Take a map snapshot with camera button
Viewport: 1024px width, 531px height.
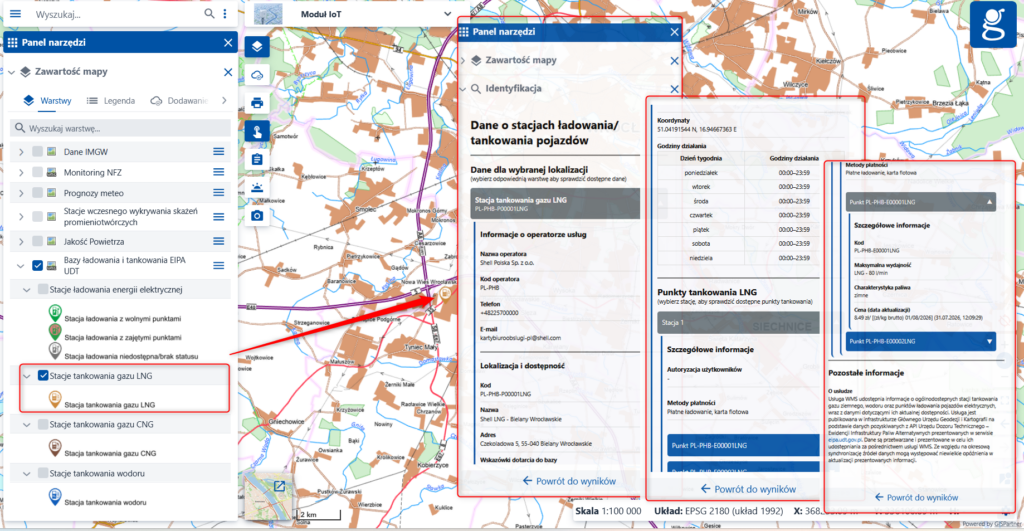pyautogui.click(x=257, y=216)
